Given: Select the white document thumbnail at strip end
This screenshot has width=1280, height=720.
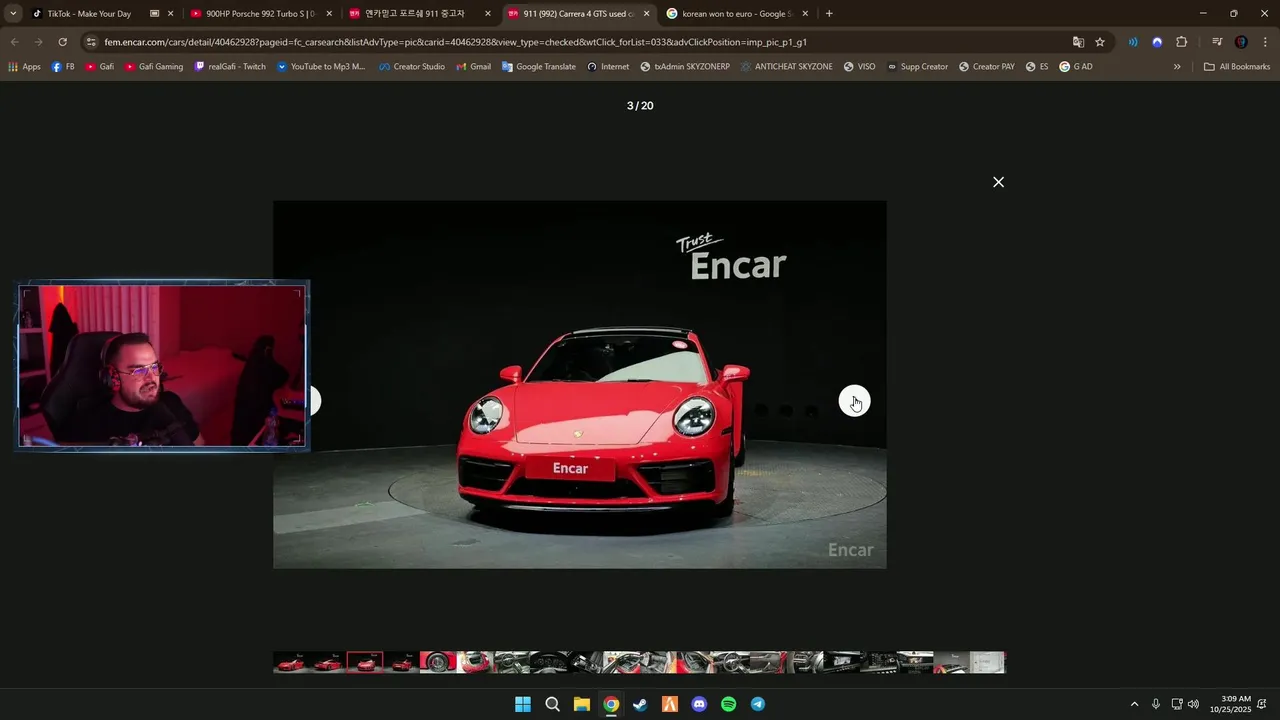Looking at the screenshot, I should click(987, 662).
